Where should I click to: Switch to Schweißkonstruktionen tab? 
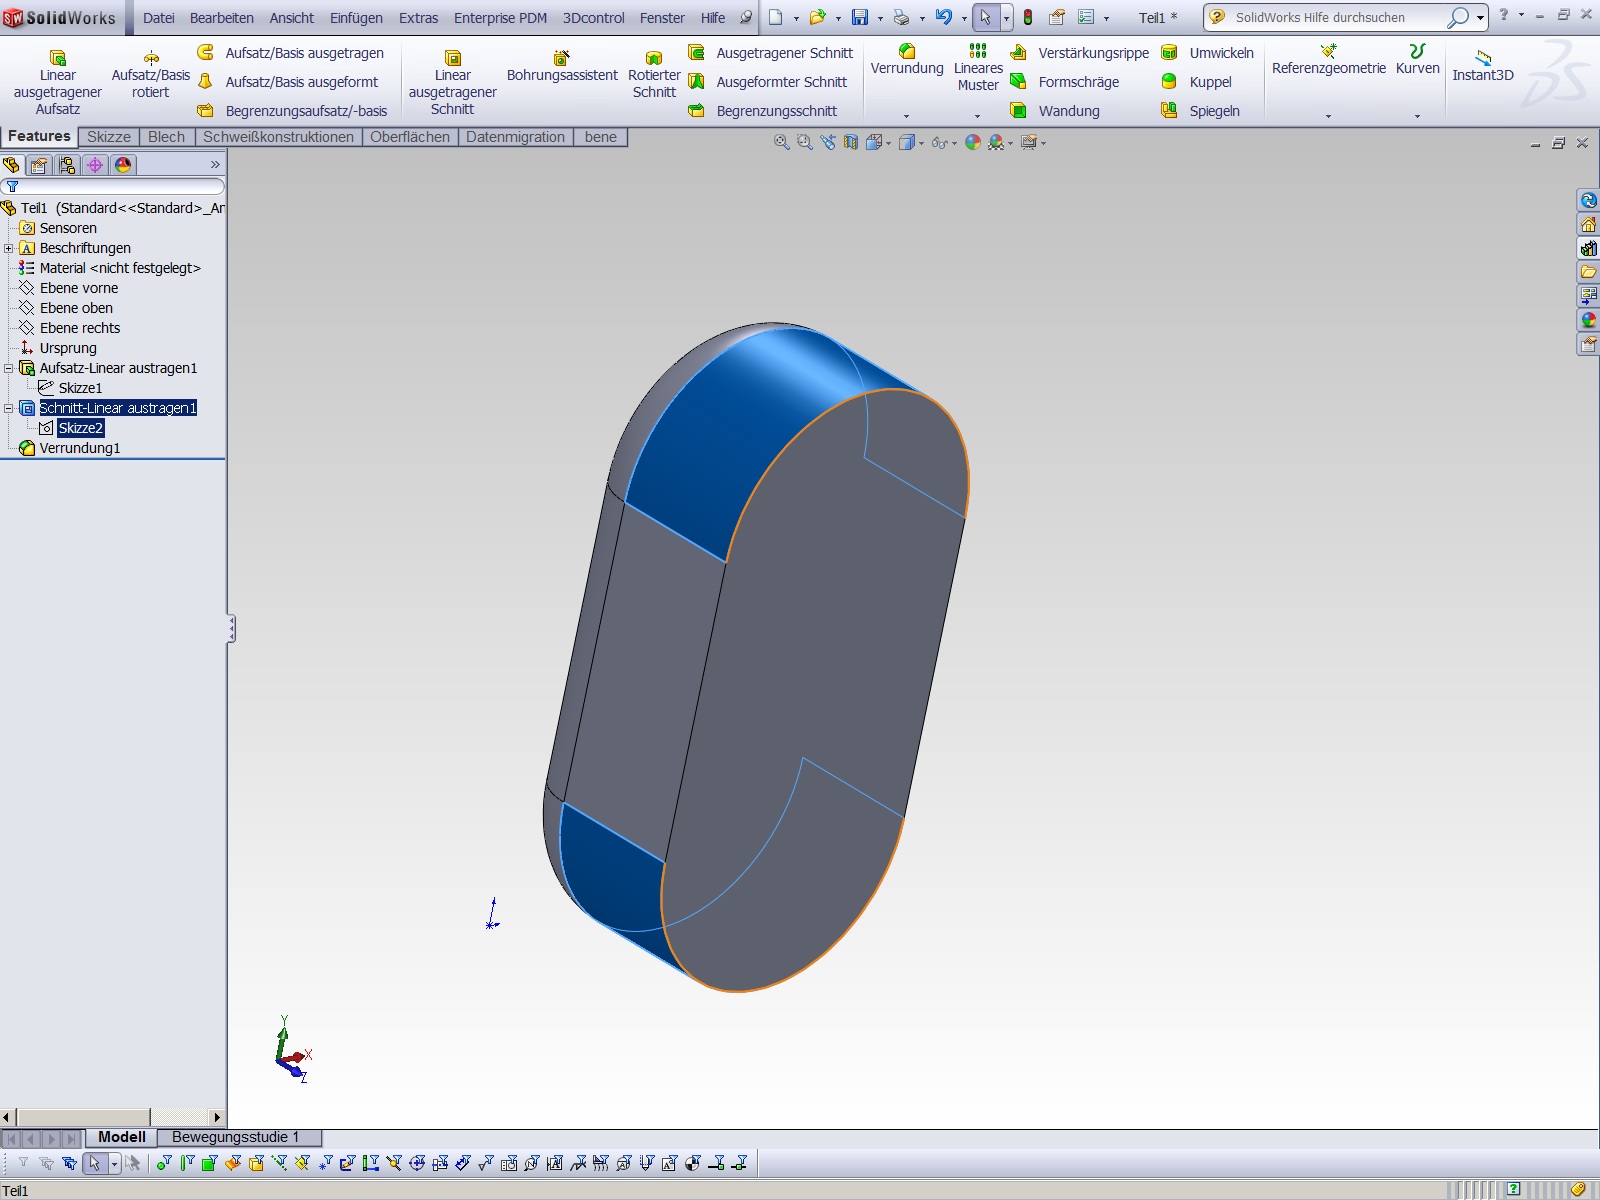pyautogui.click(x=278, y=137)
